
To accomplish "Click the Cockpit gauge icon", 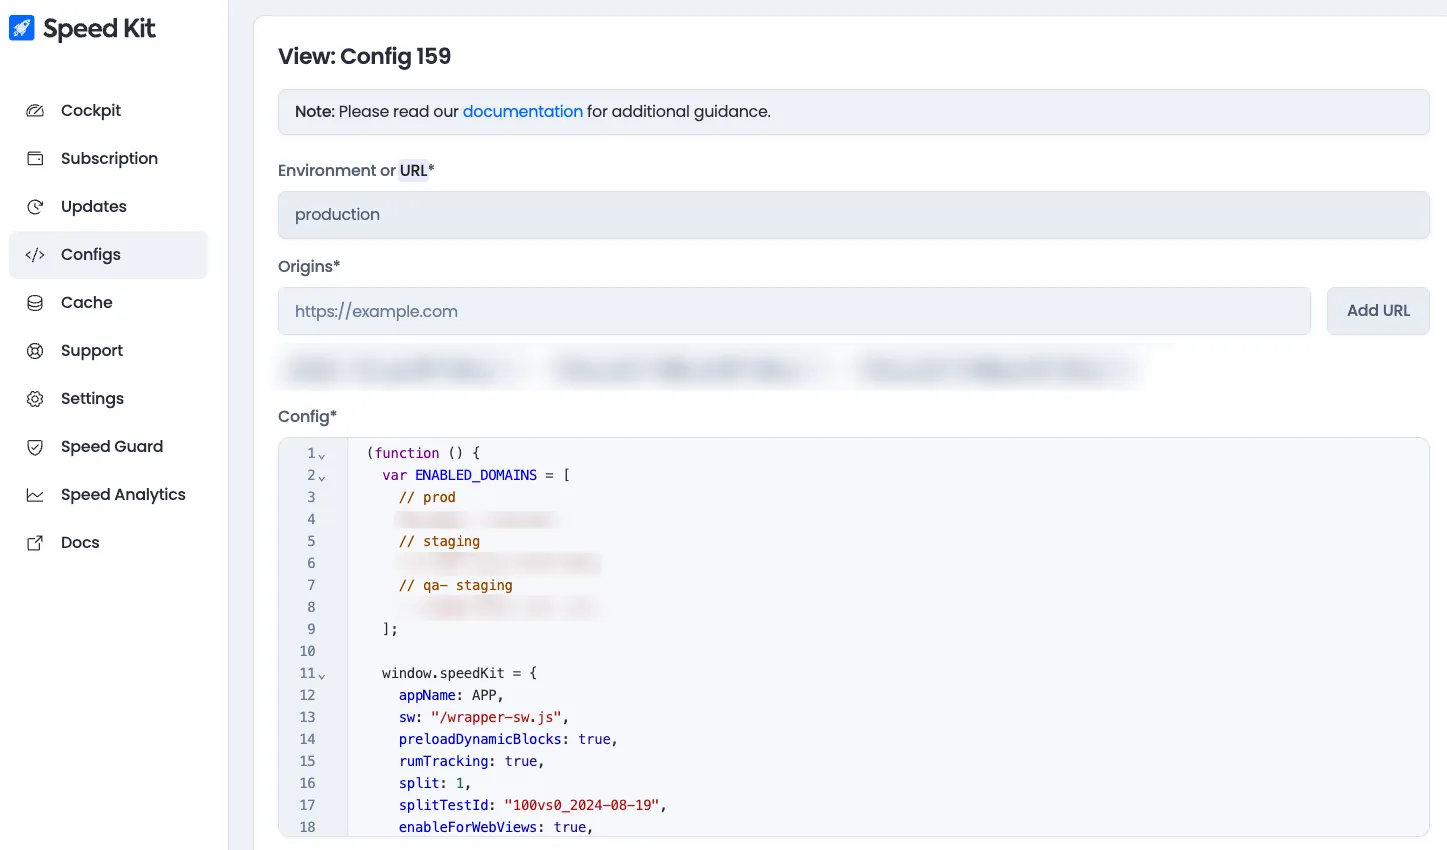I will pos(35,110).
